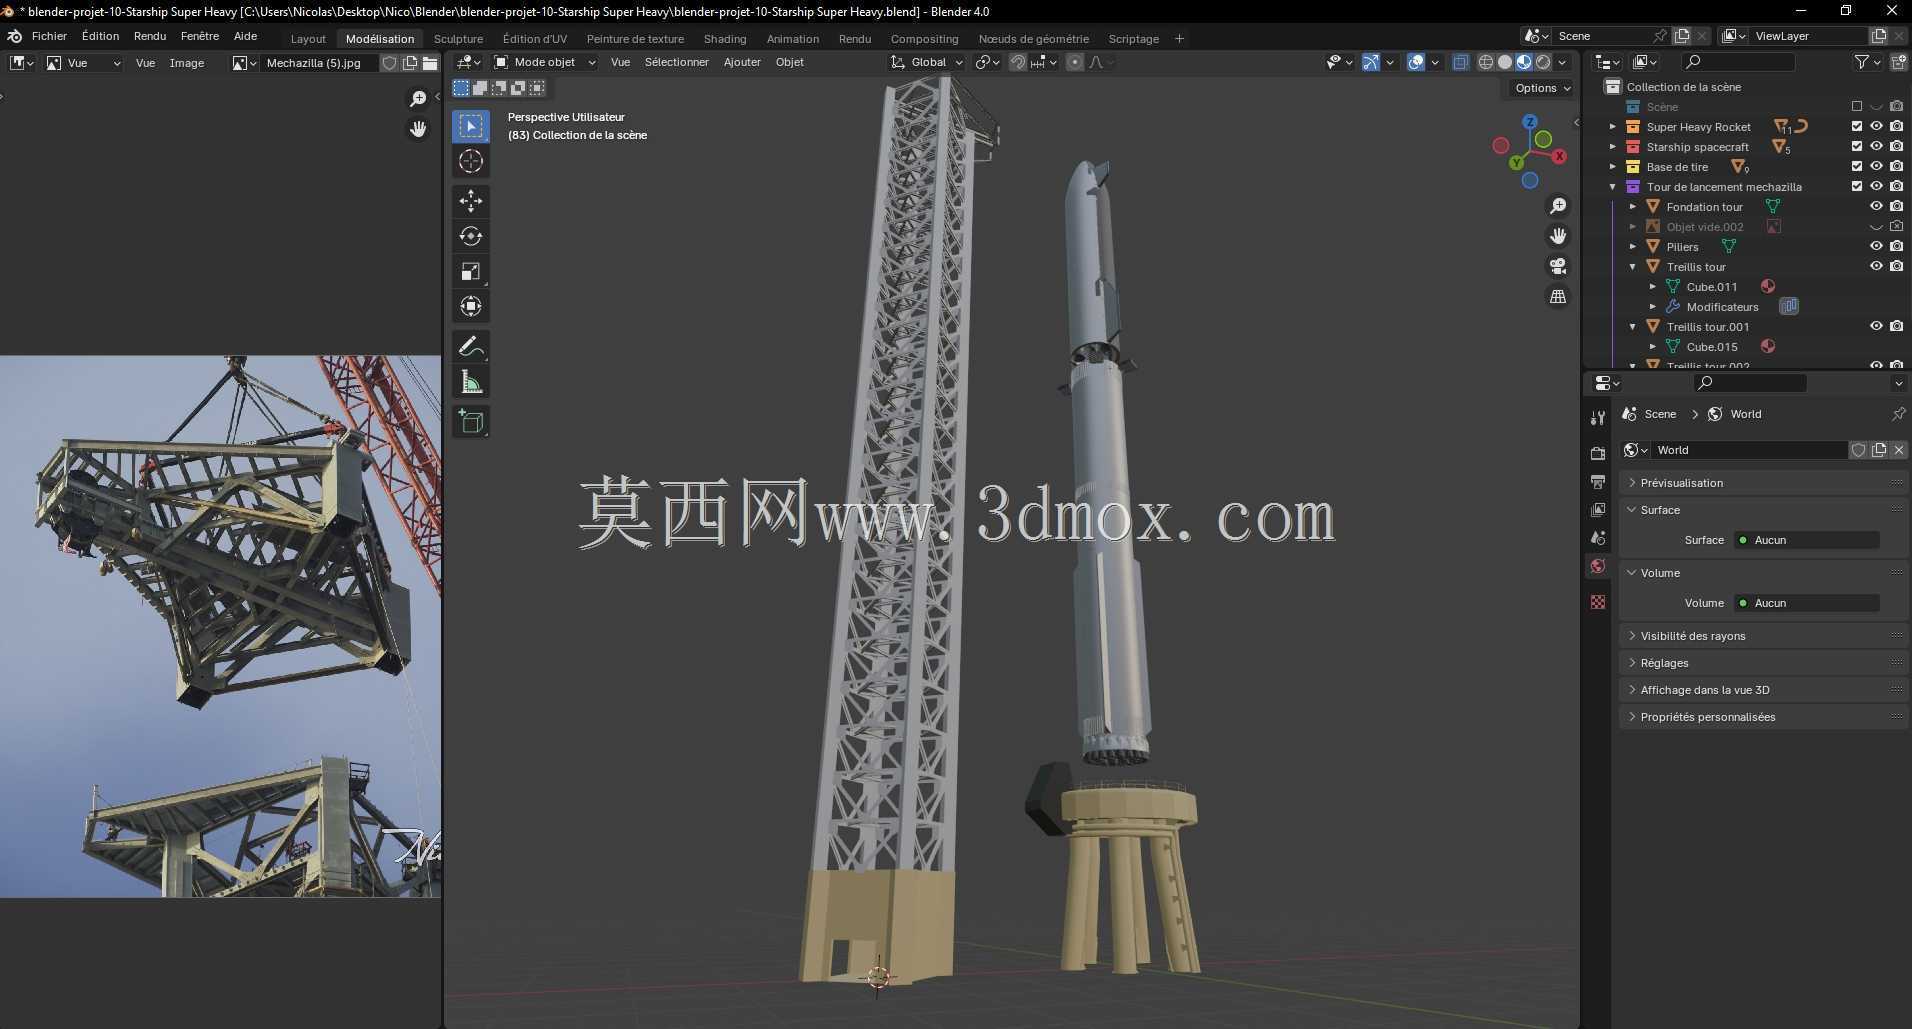
Task: Collapse the Tour de lancement mechazilla collection
Action: tap(1612, 187)
